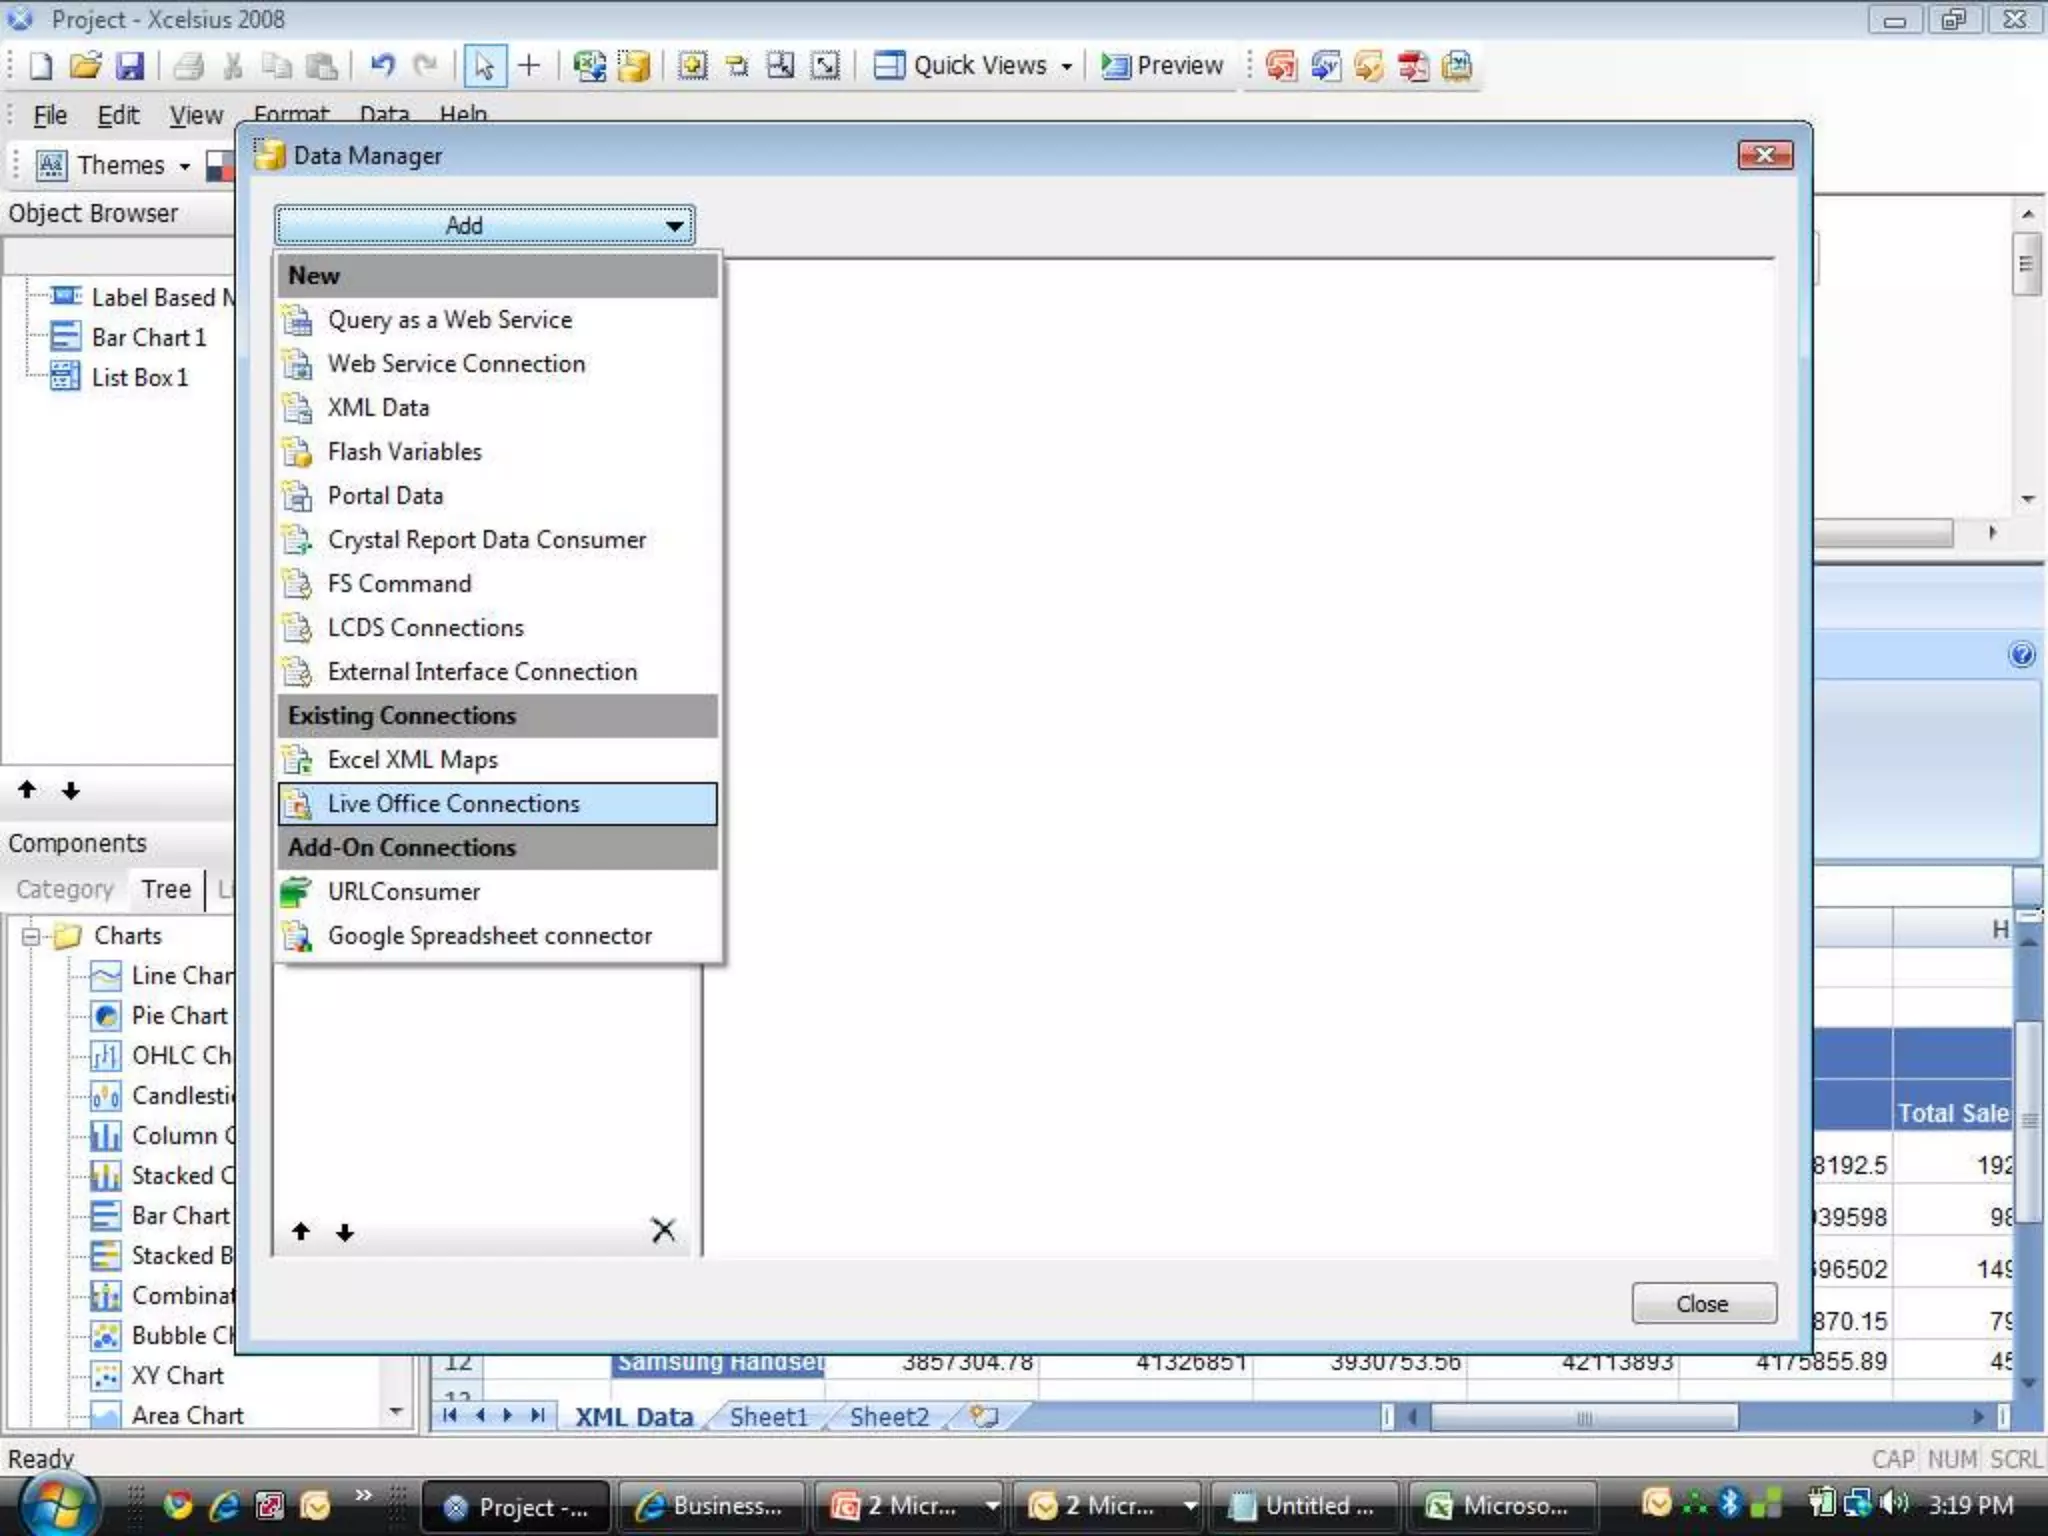
Task: Open Chrome quick launch icon
Action: (178, 1505)
